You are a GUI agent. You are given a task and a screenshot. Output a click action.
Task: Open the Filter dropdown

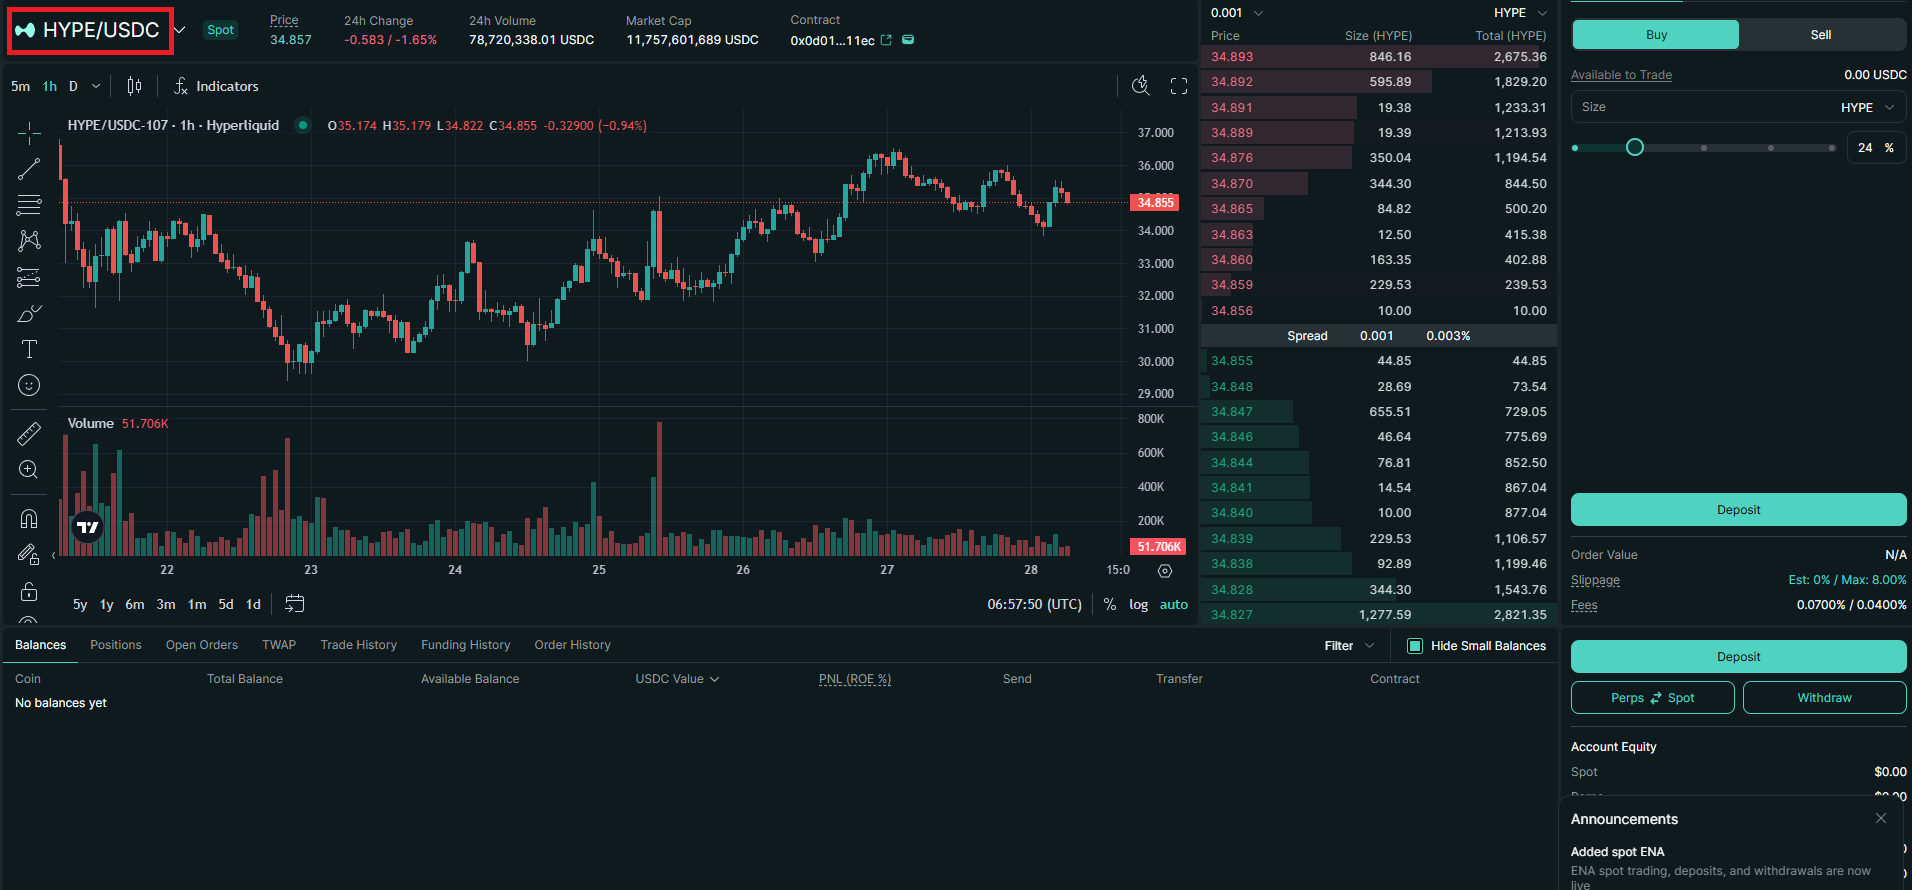click(x=1349, y=646)
